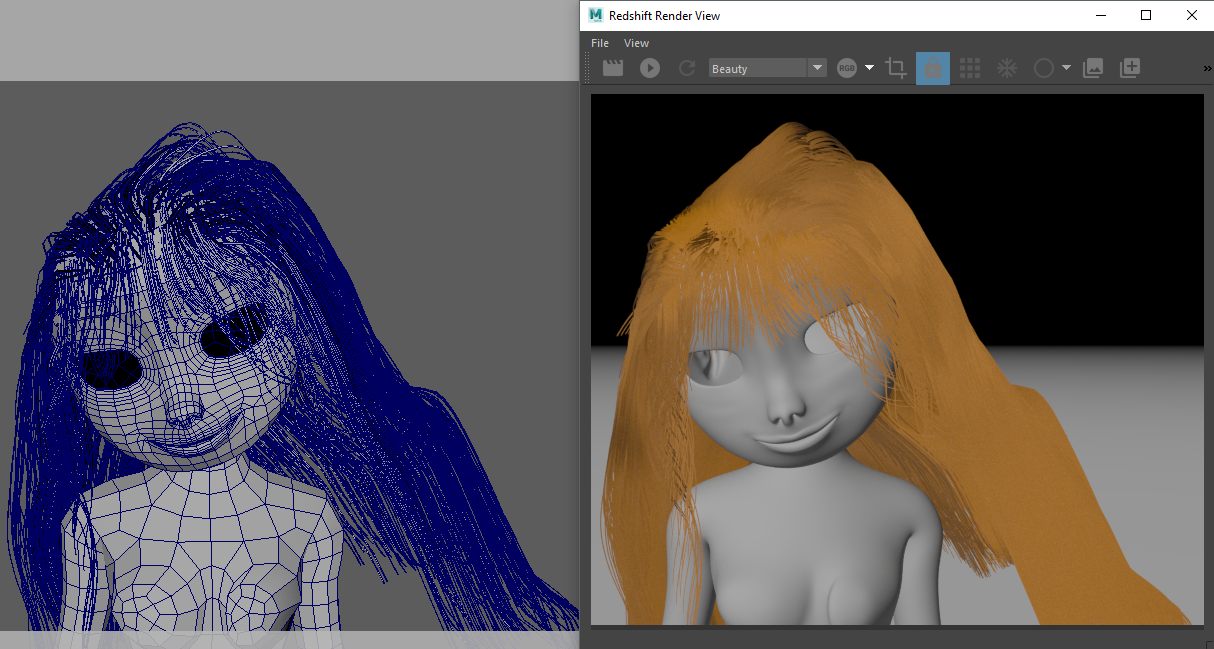Click the clapperboard render icon
The height and width of the screenshot is (649, 1214).
click(613, 68)
